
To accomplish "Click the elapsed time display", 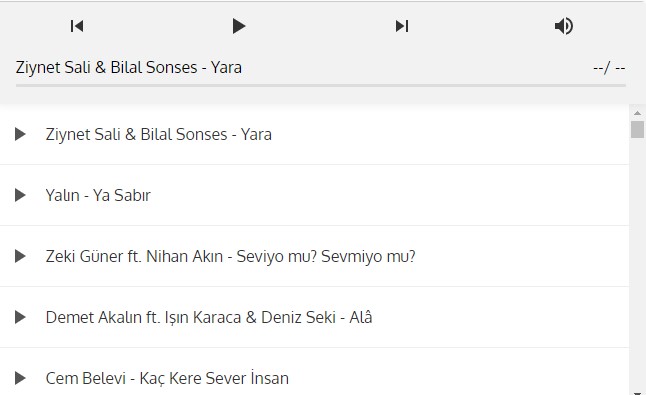I will tap(609, 68).
